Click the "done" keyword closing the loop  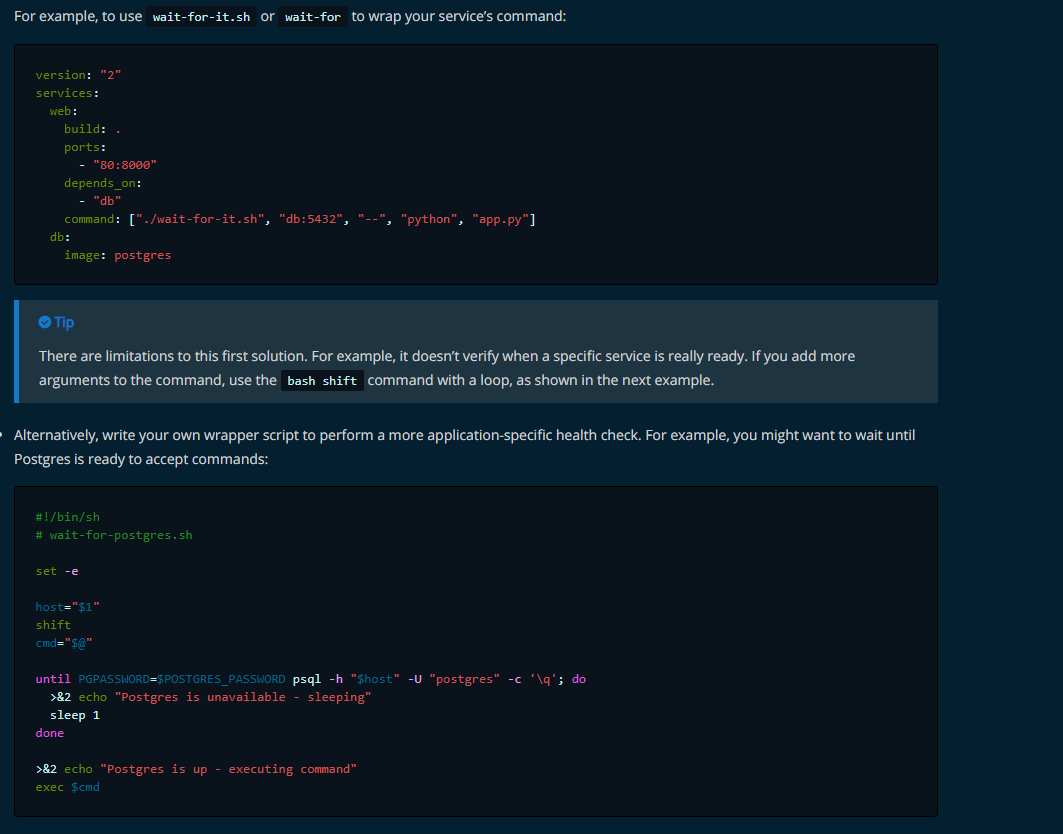tap(50, 733)
